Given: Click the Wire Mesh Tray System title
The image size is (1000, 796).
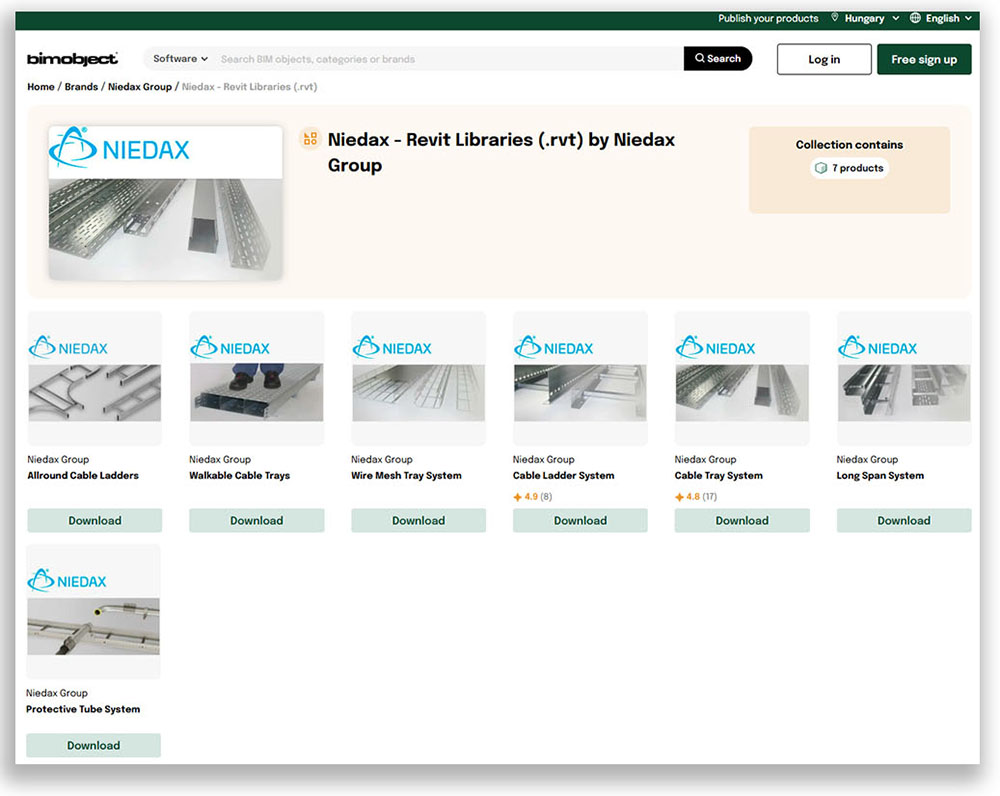Looking at the screenshot, I should click(x=406, y=476).
